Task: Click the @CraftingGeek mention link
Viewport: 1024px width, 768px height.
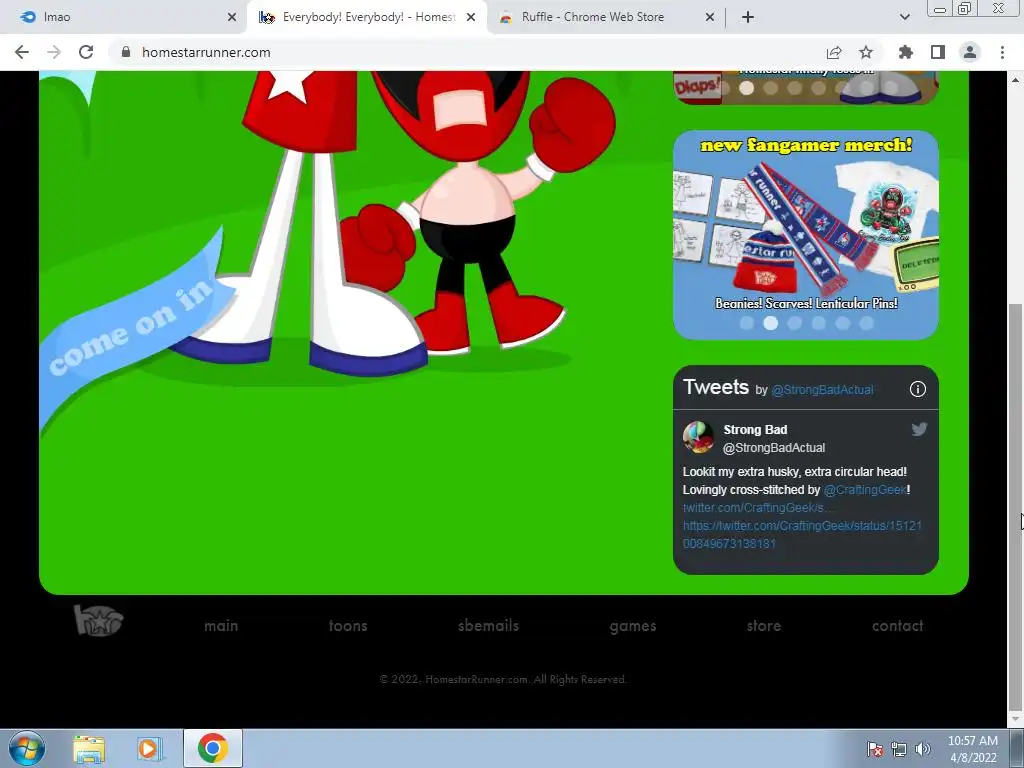Action: 865,490
